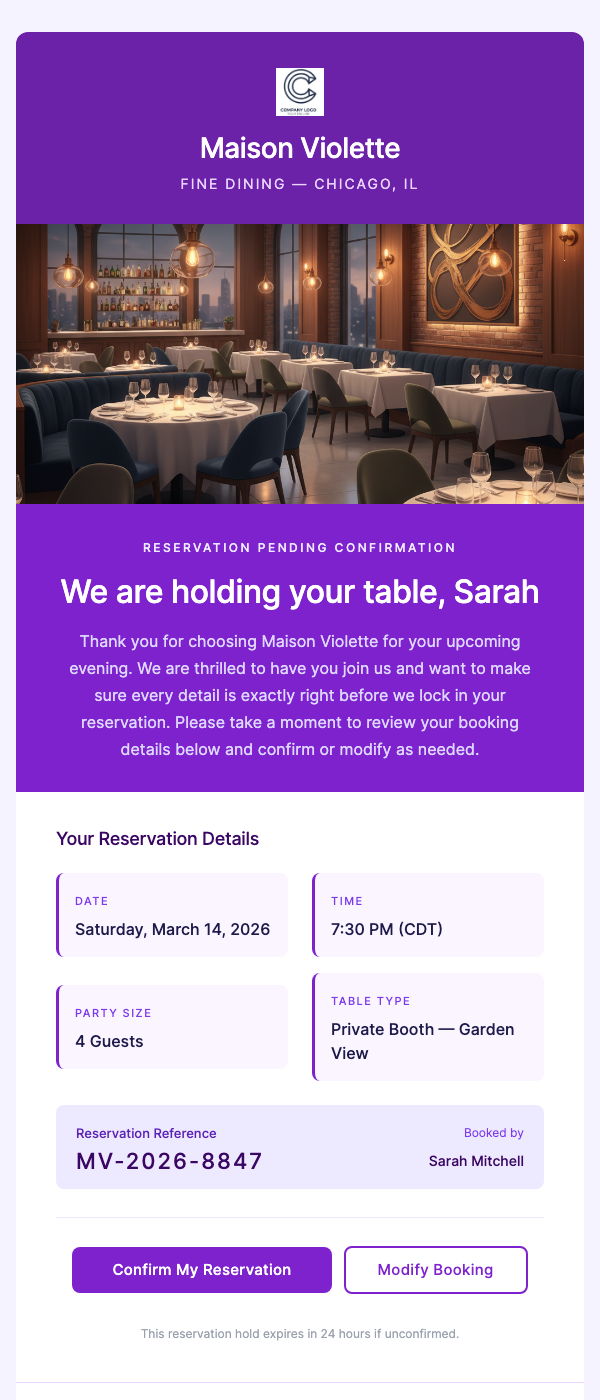
Task: Click the RESERVATION PENDING CONFIRMATION label
Action: tap(299, 547)
